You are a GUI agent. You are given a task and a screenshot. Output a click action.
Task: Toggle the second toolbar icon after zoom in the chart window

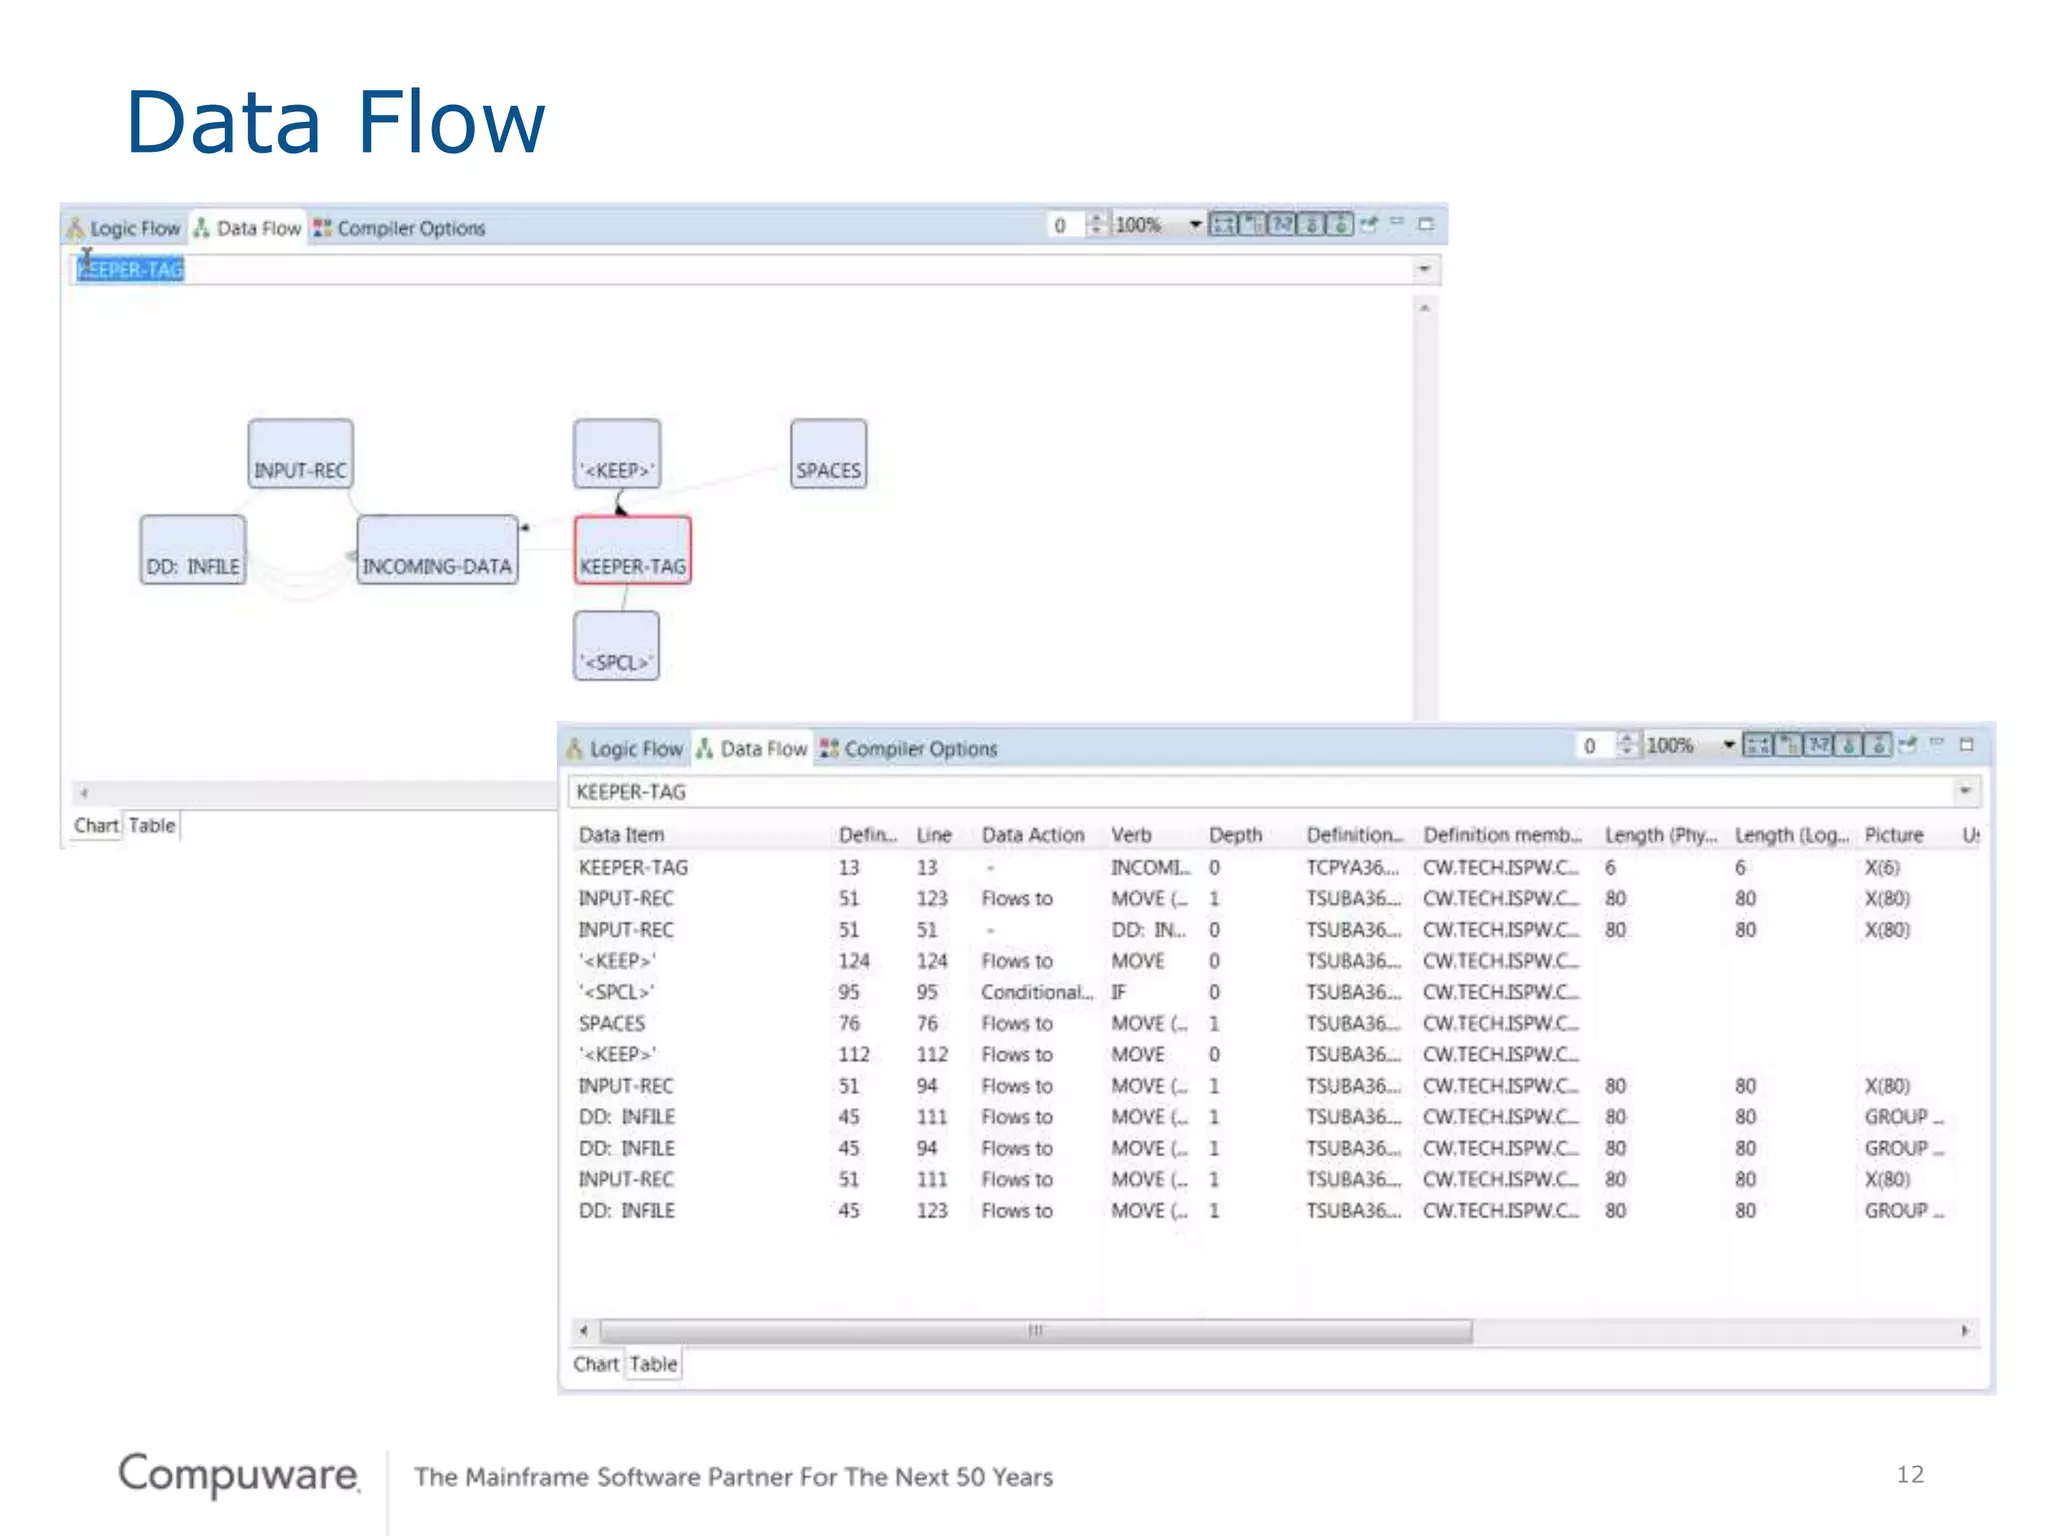(x=1253, y=224)
